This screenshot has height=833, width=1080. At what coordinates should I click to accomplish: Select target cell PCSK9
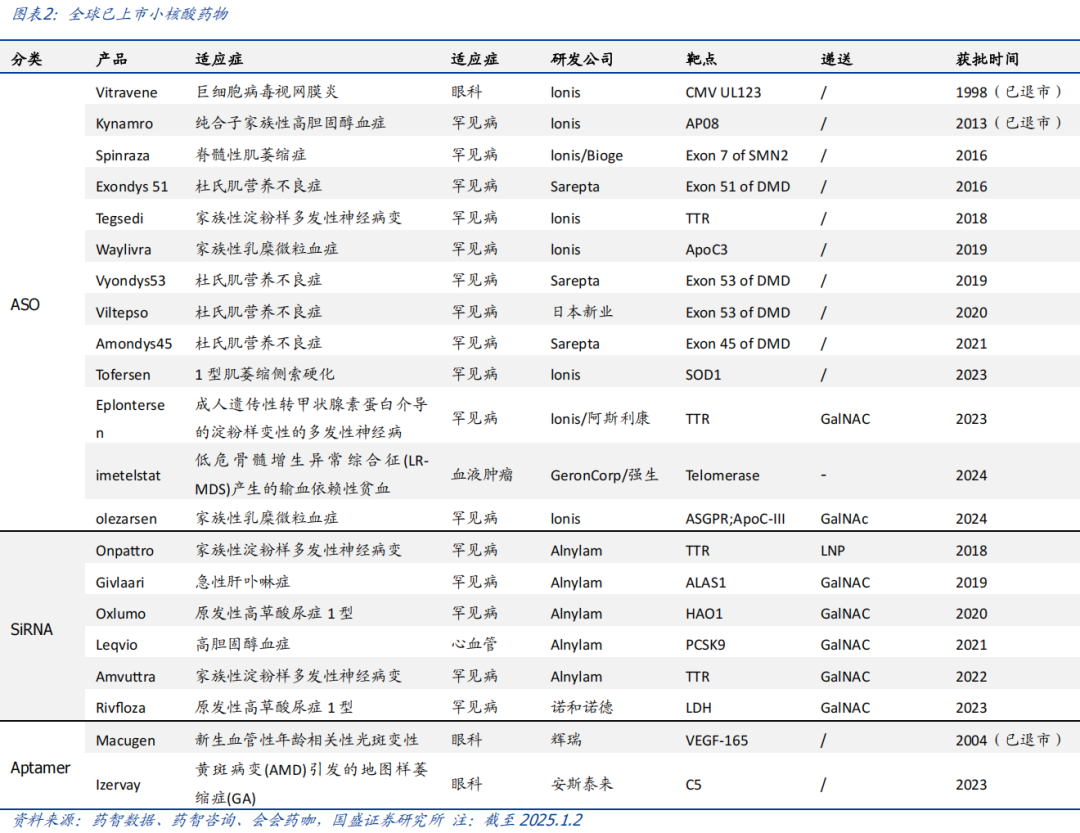pos(705,645)
